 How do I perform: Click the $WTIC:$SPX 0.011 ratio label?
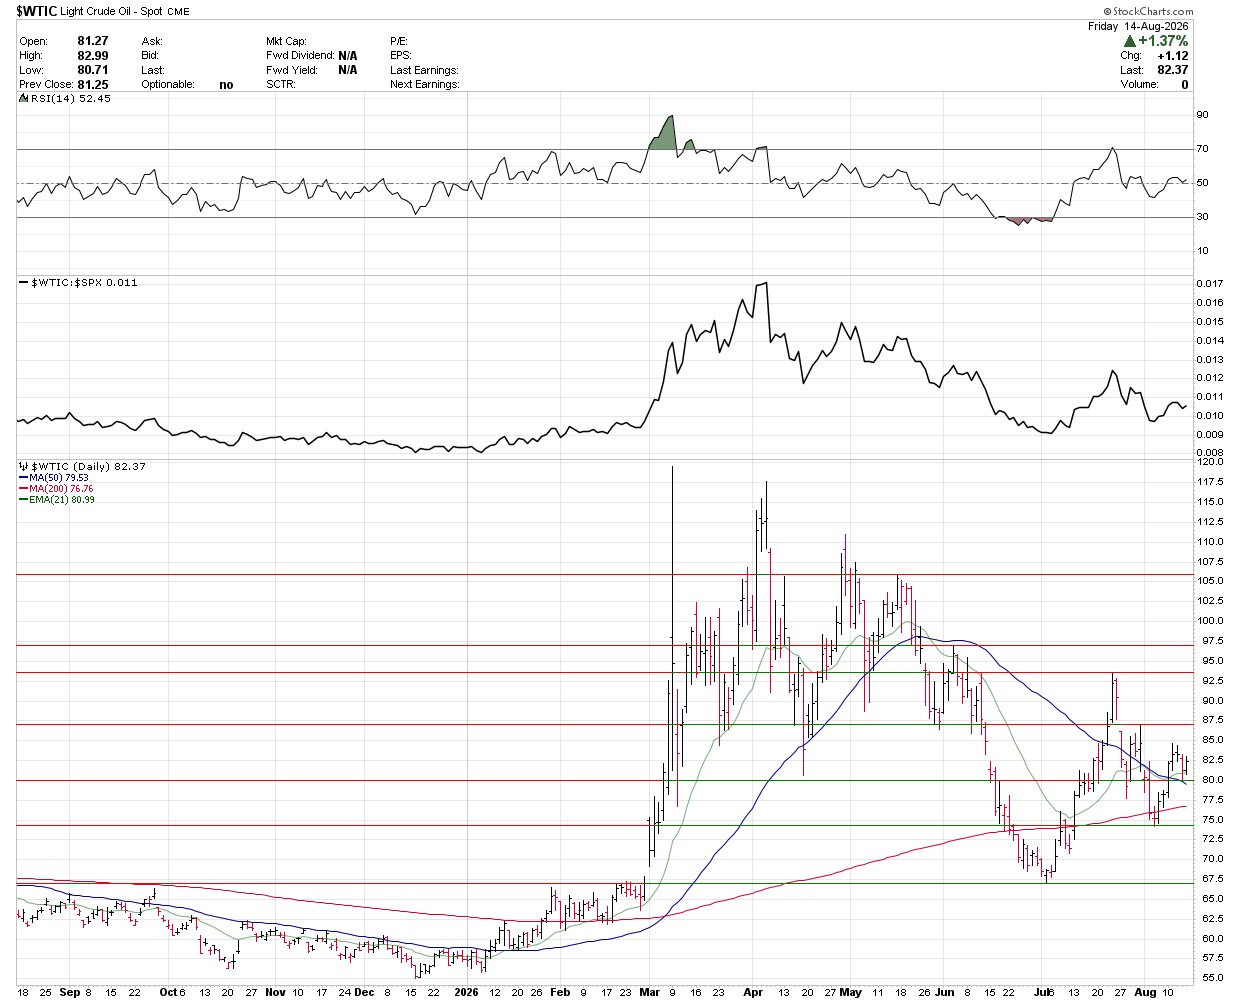pyautogui.click(x=85, y=283)
